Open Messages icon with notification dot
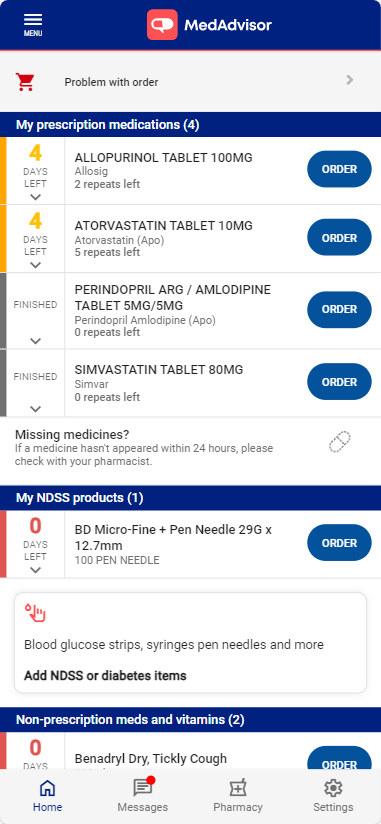This screenshot has width=381, height=824. pos(142,788)
